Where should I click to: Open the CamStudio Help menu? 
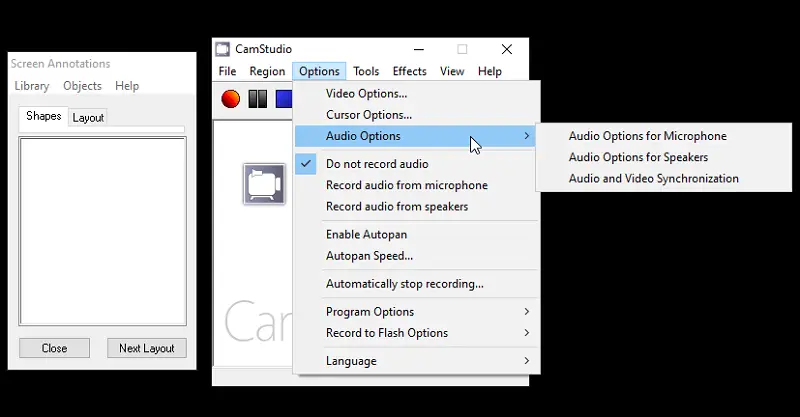tap(489, 71)
